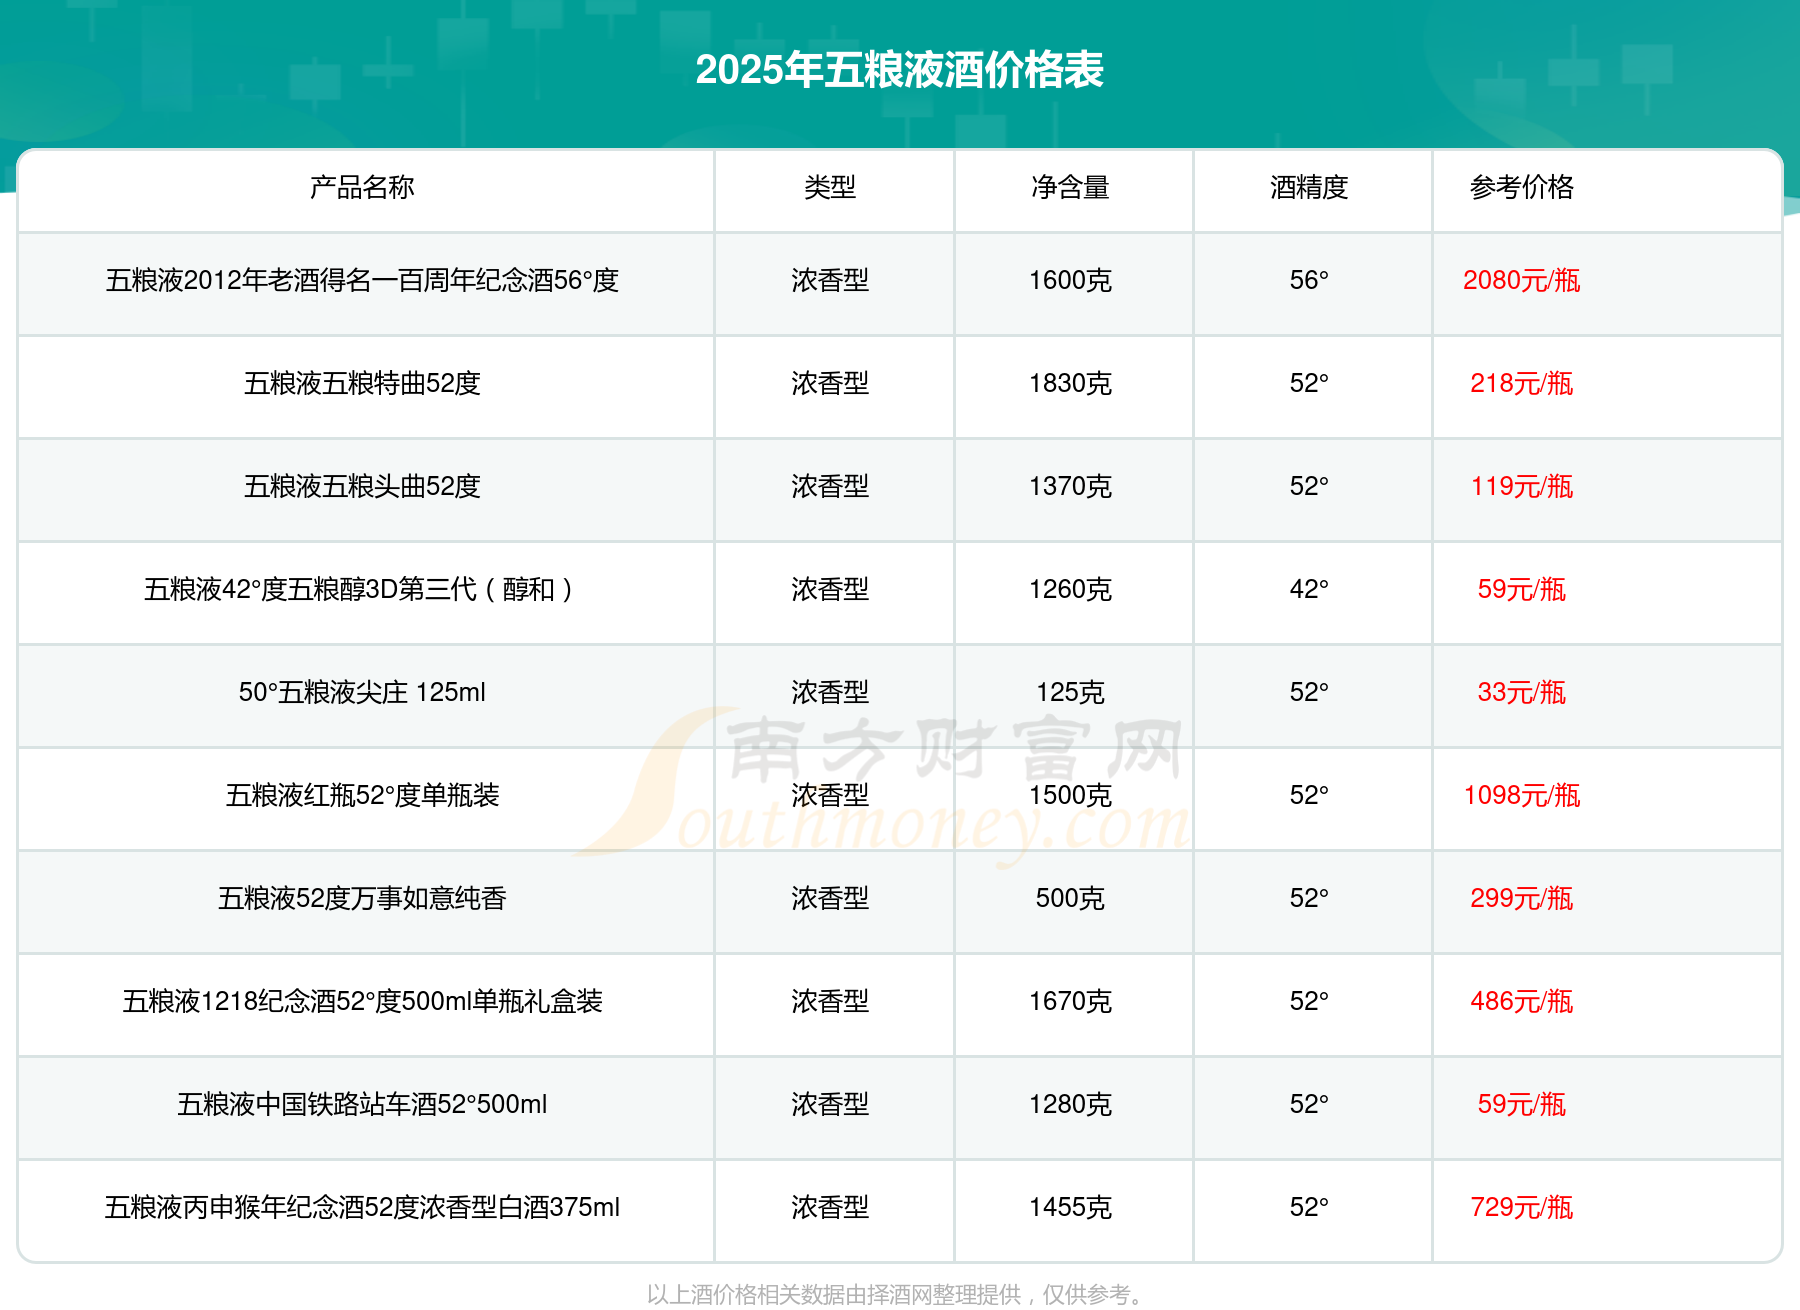Click the net content 125克
This screenshot has height=1310, width=1800.
click(1070, 692)
